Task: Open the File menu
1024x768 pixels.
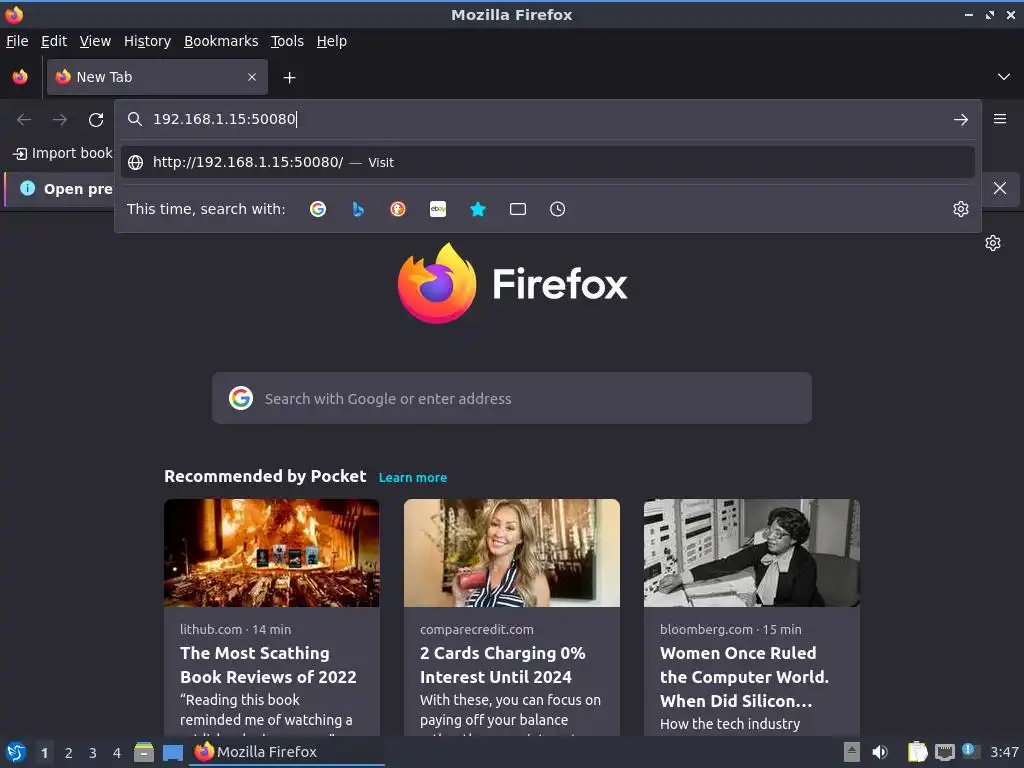Action: (x=17, y=41)
